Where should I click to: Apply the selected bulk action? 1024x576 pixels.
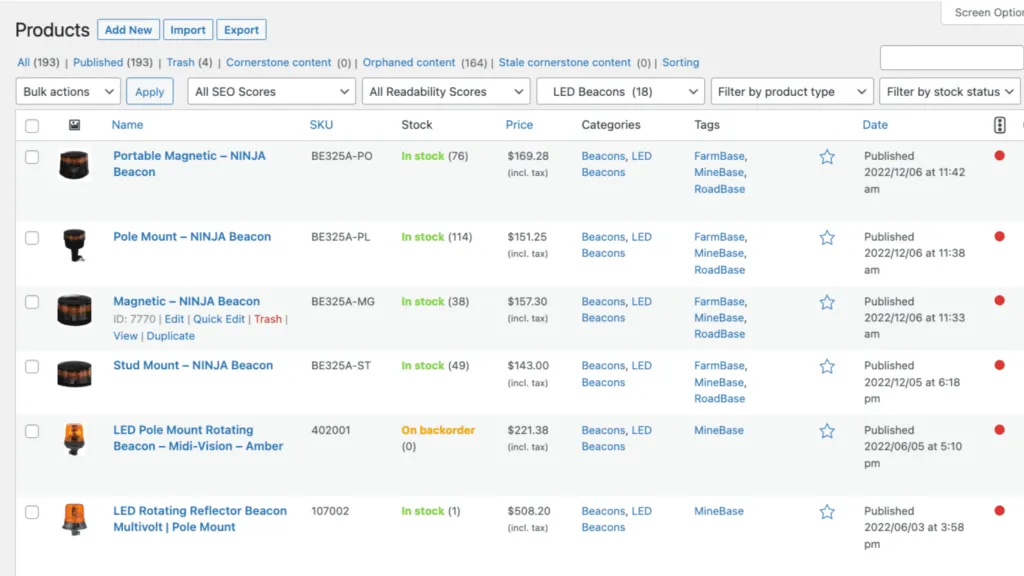point(150,91)
